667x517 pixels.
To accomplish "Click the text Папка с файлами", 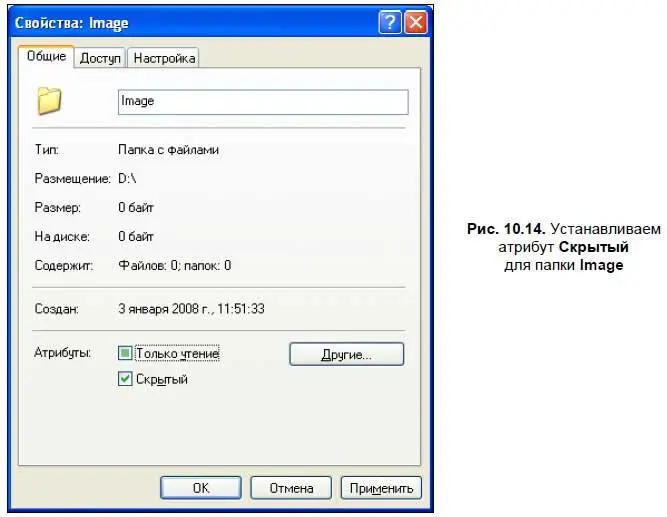I will 168,150.
